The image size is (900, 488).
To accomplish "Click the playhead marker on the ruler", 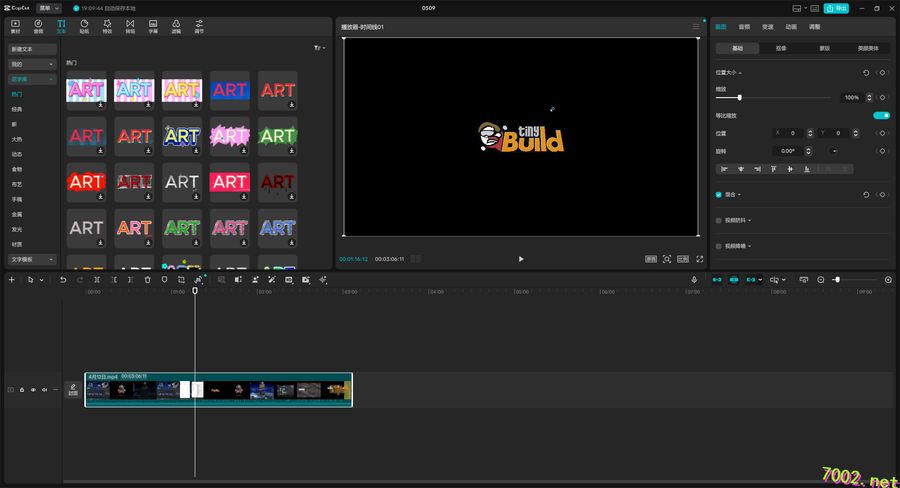I will tap(195, 291).
